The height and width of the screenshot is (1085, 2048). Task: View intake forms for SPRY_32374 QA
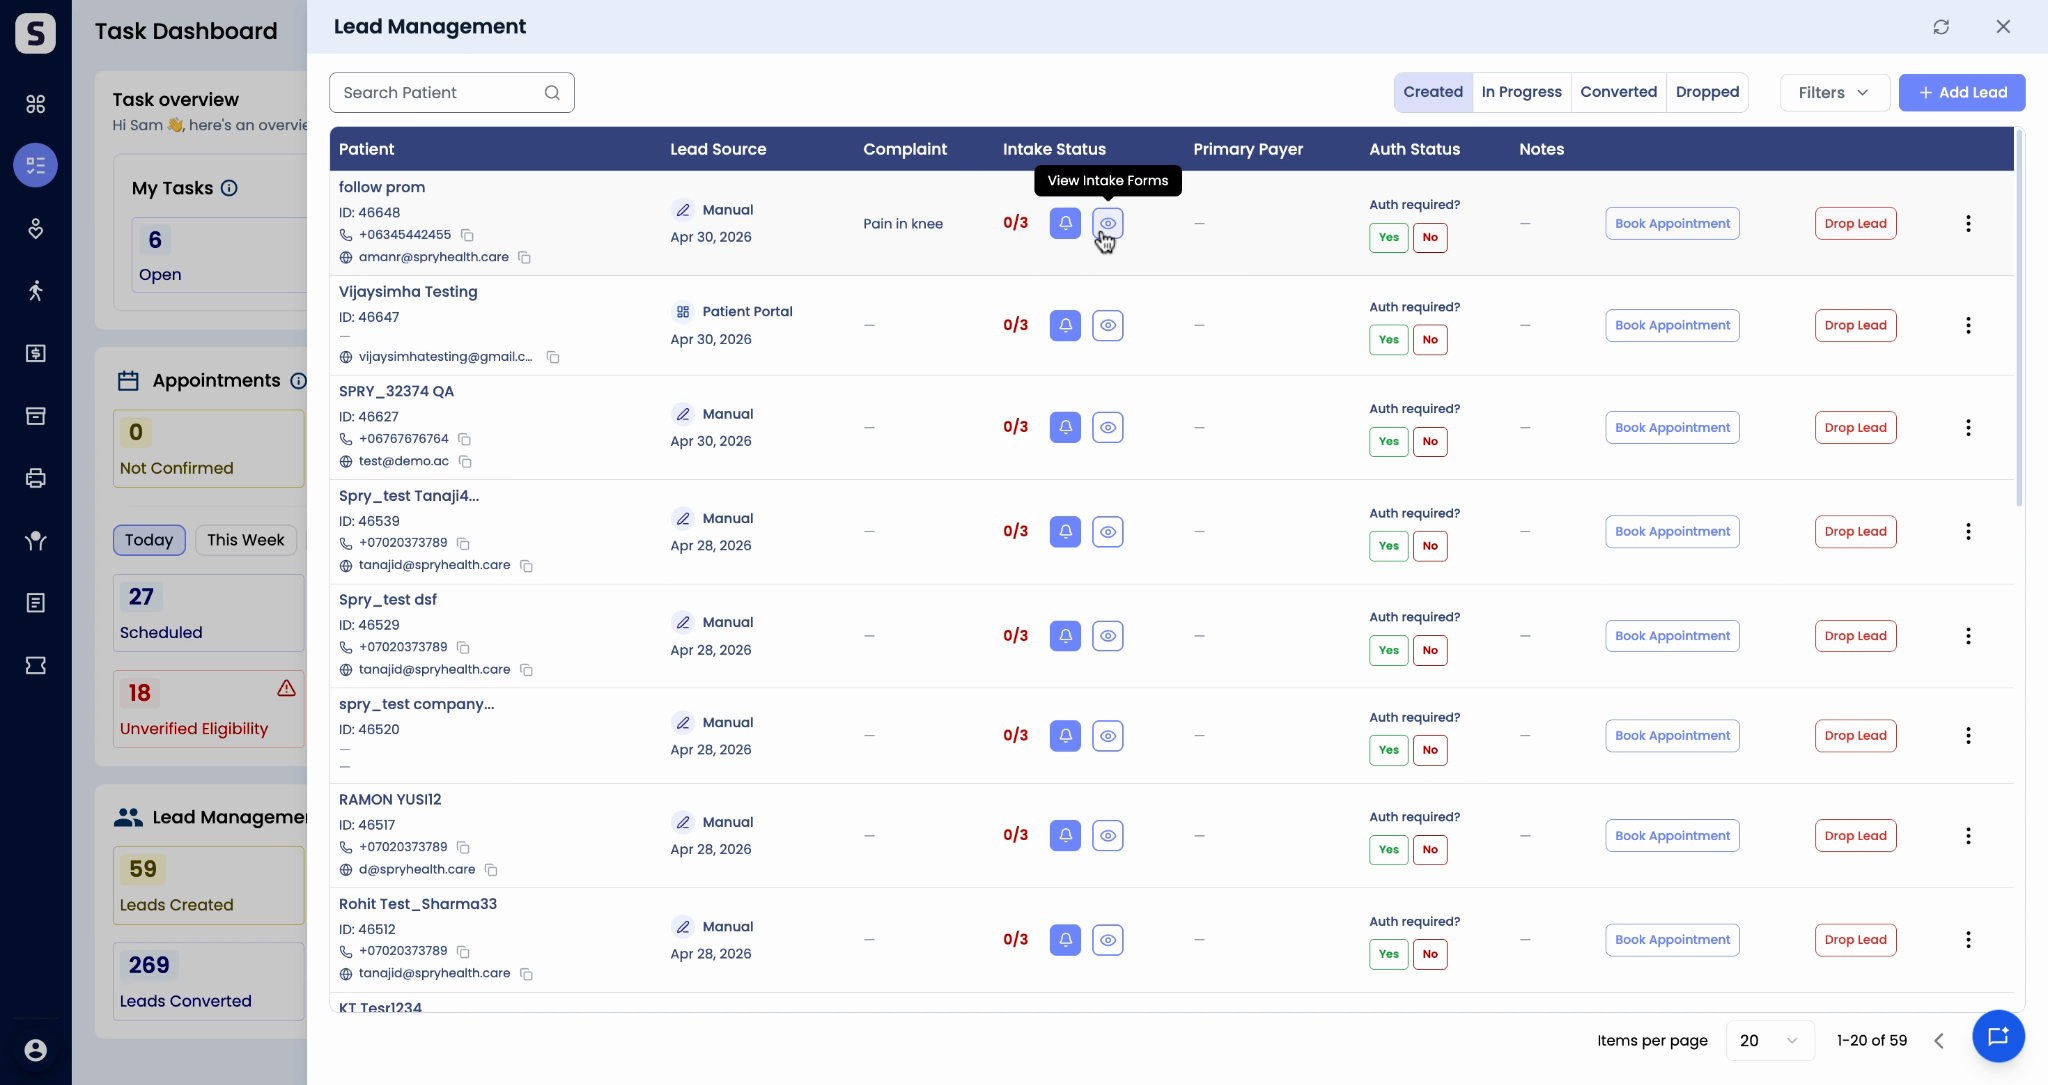tap(1107, 427)
